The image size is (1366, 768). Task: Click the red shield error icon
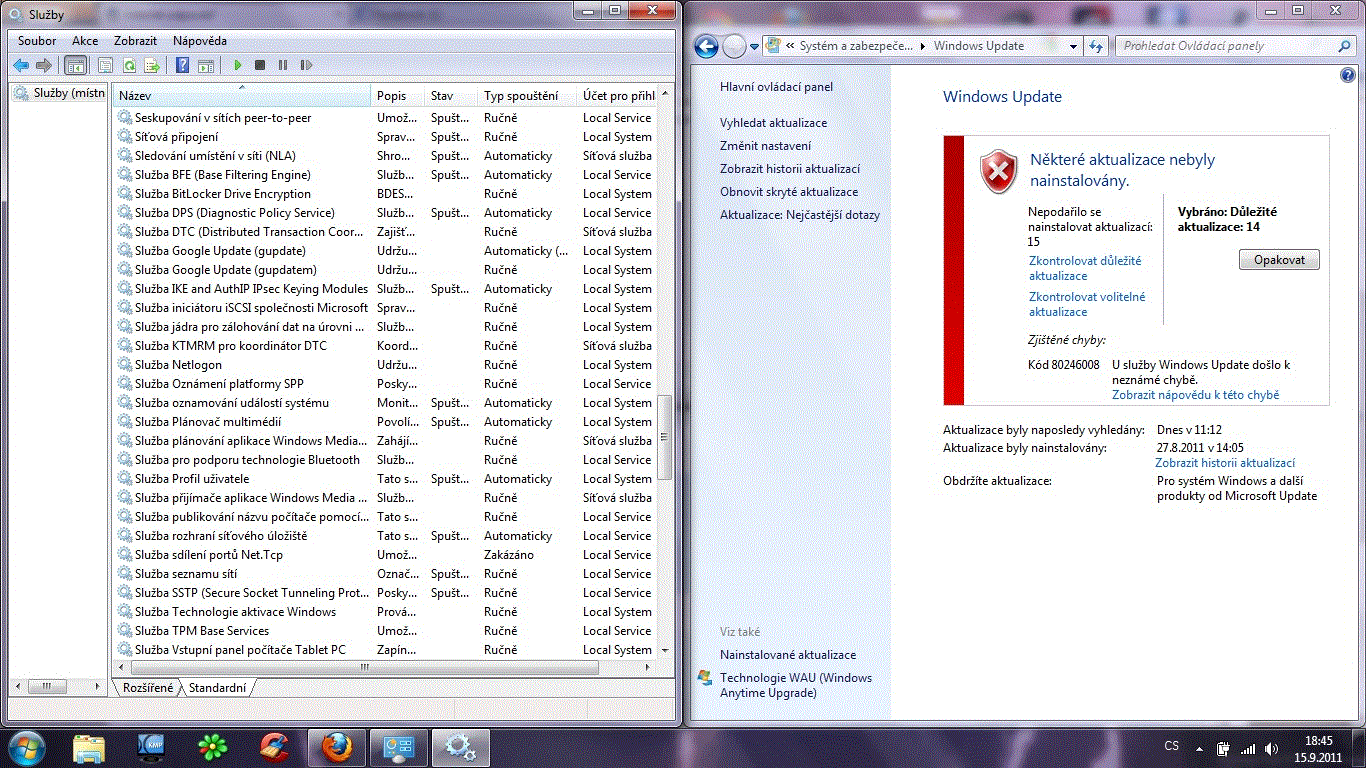point(998,171)
